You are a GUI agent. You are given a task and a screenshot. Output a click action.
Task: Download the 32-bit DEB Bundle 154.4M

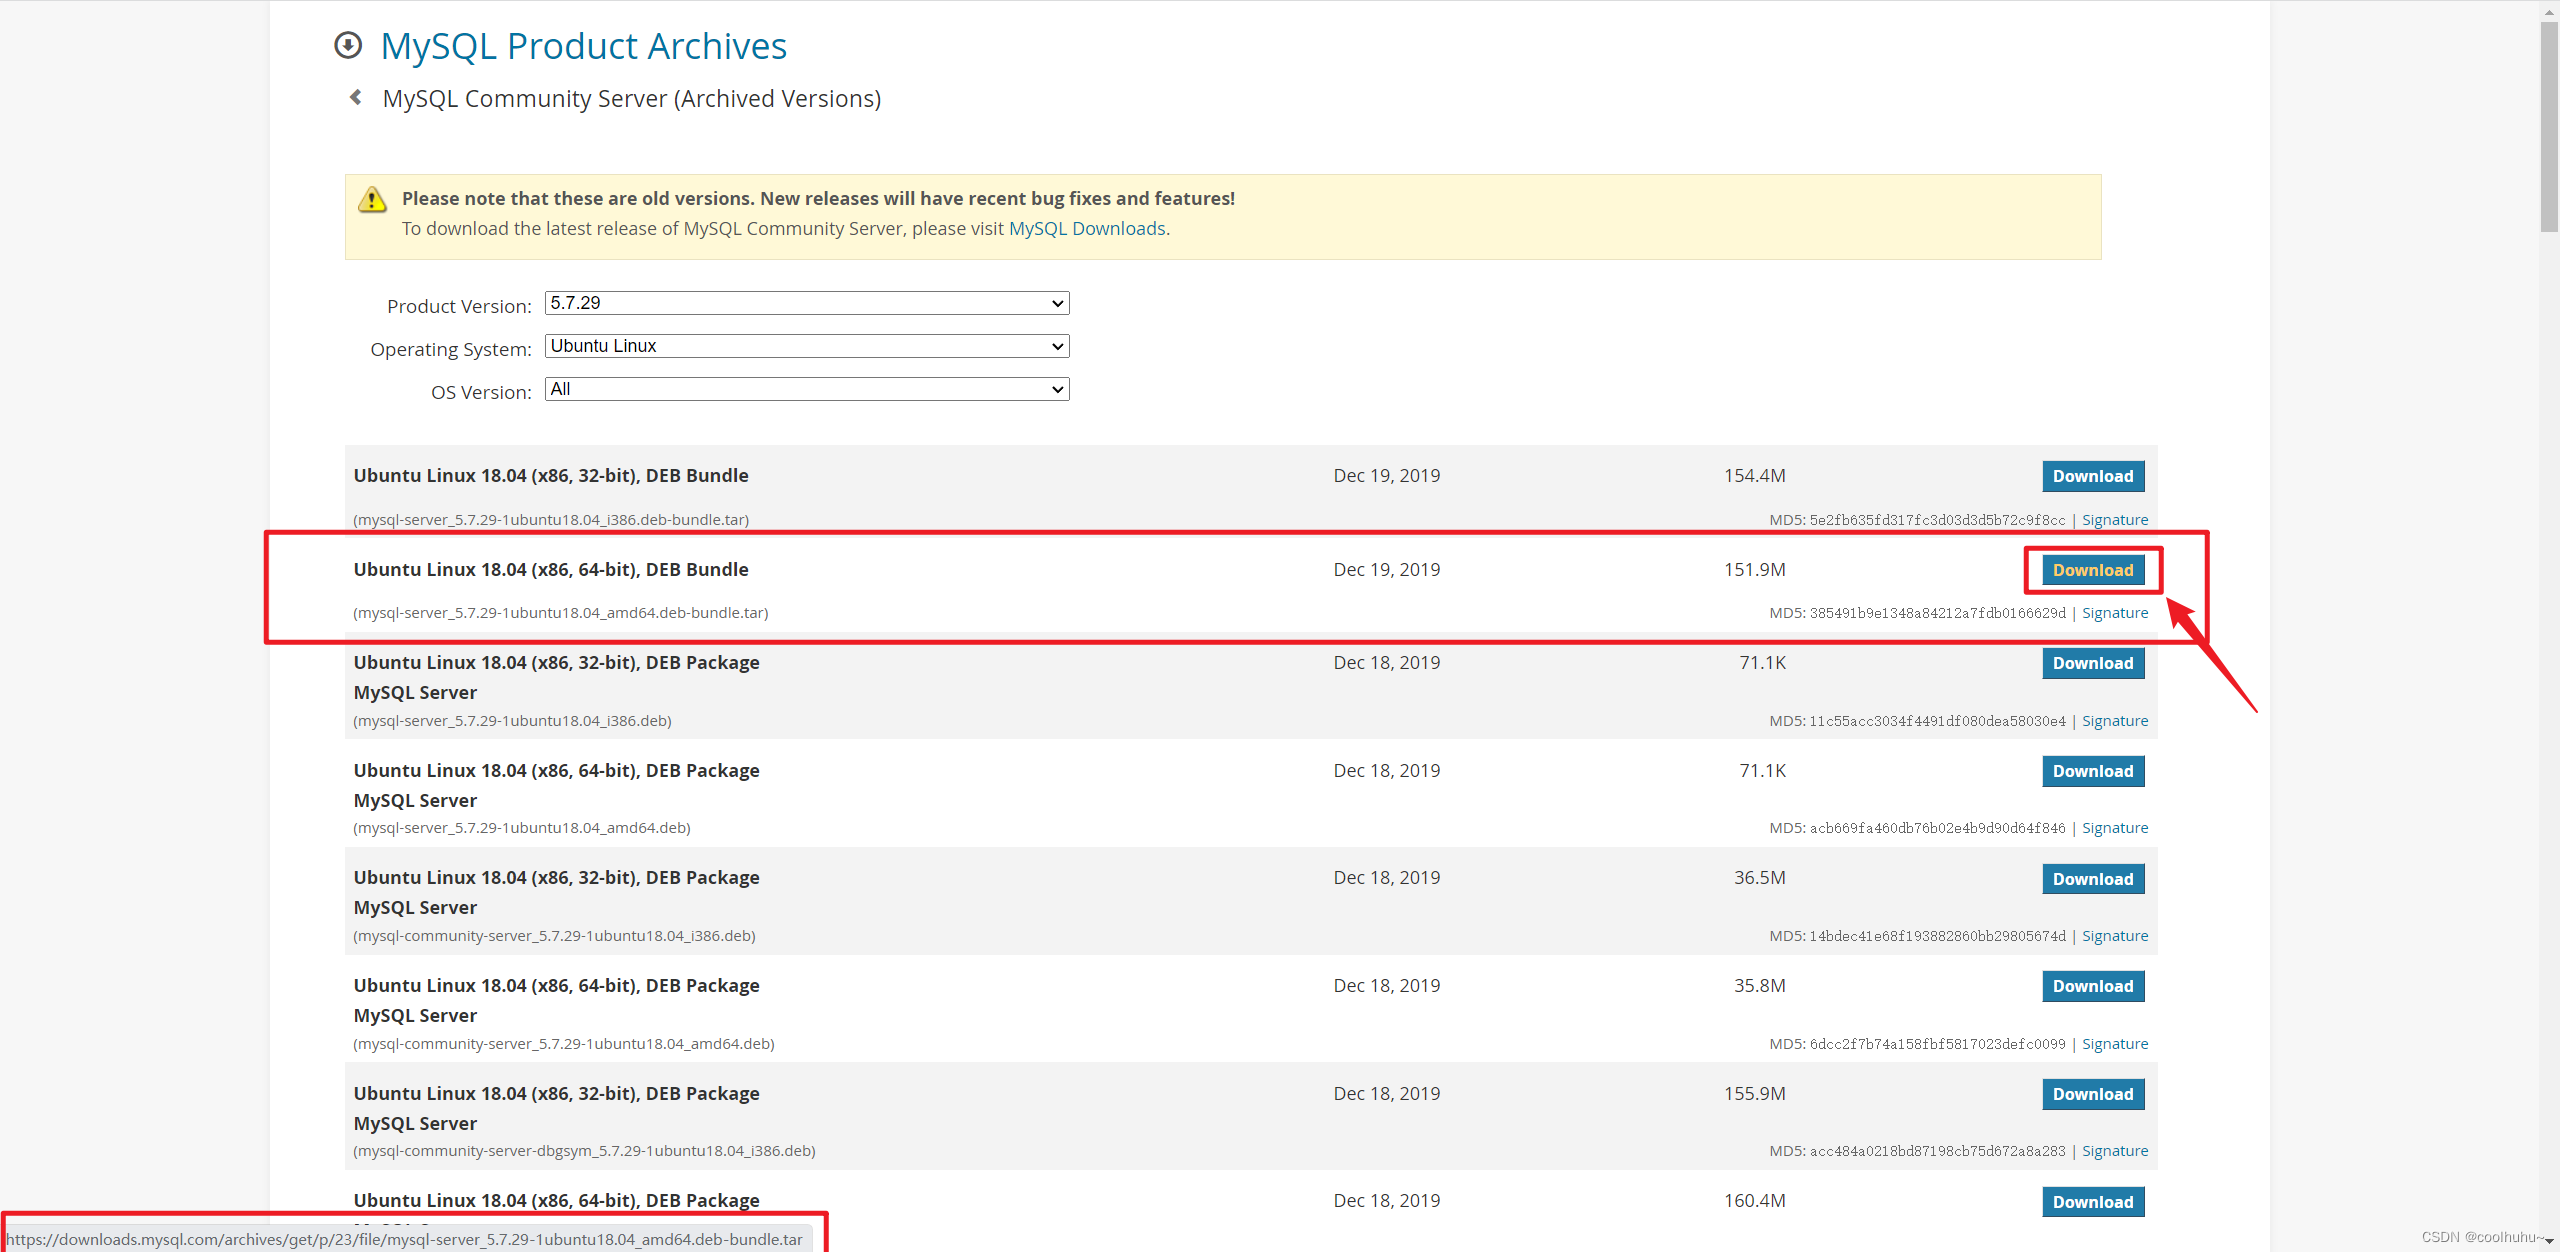coord(2092,477)
